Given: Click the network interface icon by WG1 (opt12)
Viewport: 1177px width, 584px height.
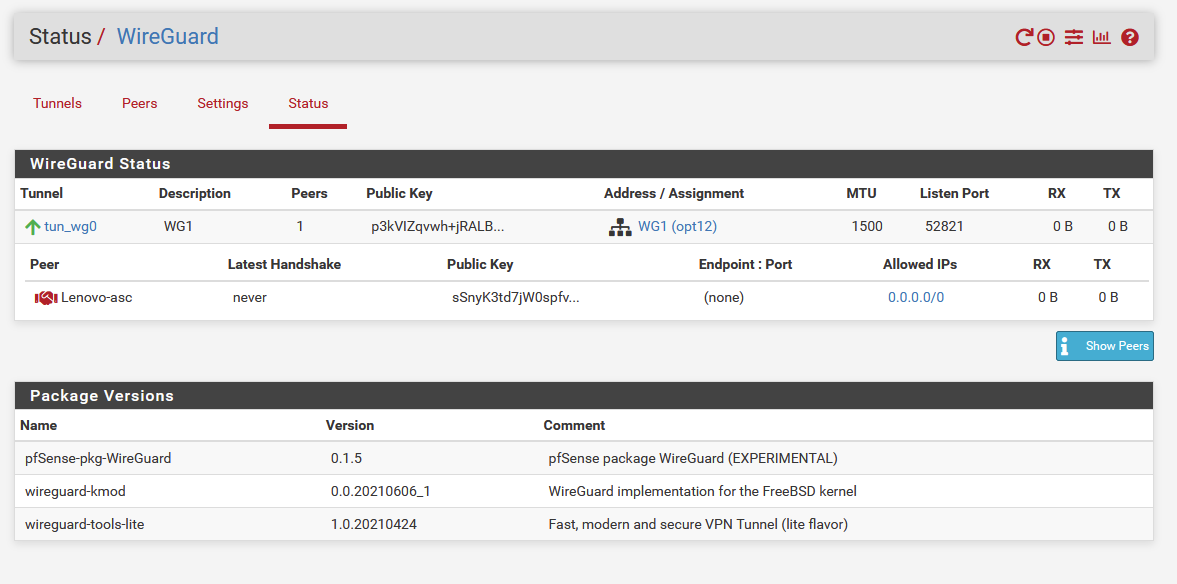Looking at the screenshot, I should click(620, 227).
